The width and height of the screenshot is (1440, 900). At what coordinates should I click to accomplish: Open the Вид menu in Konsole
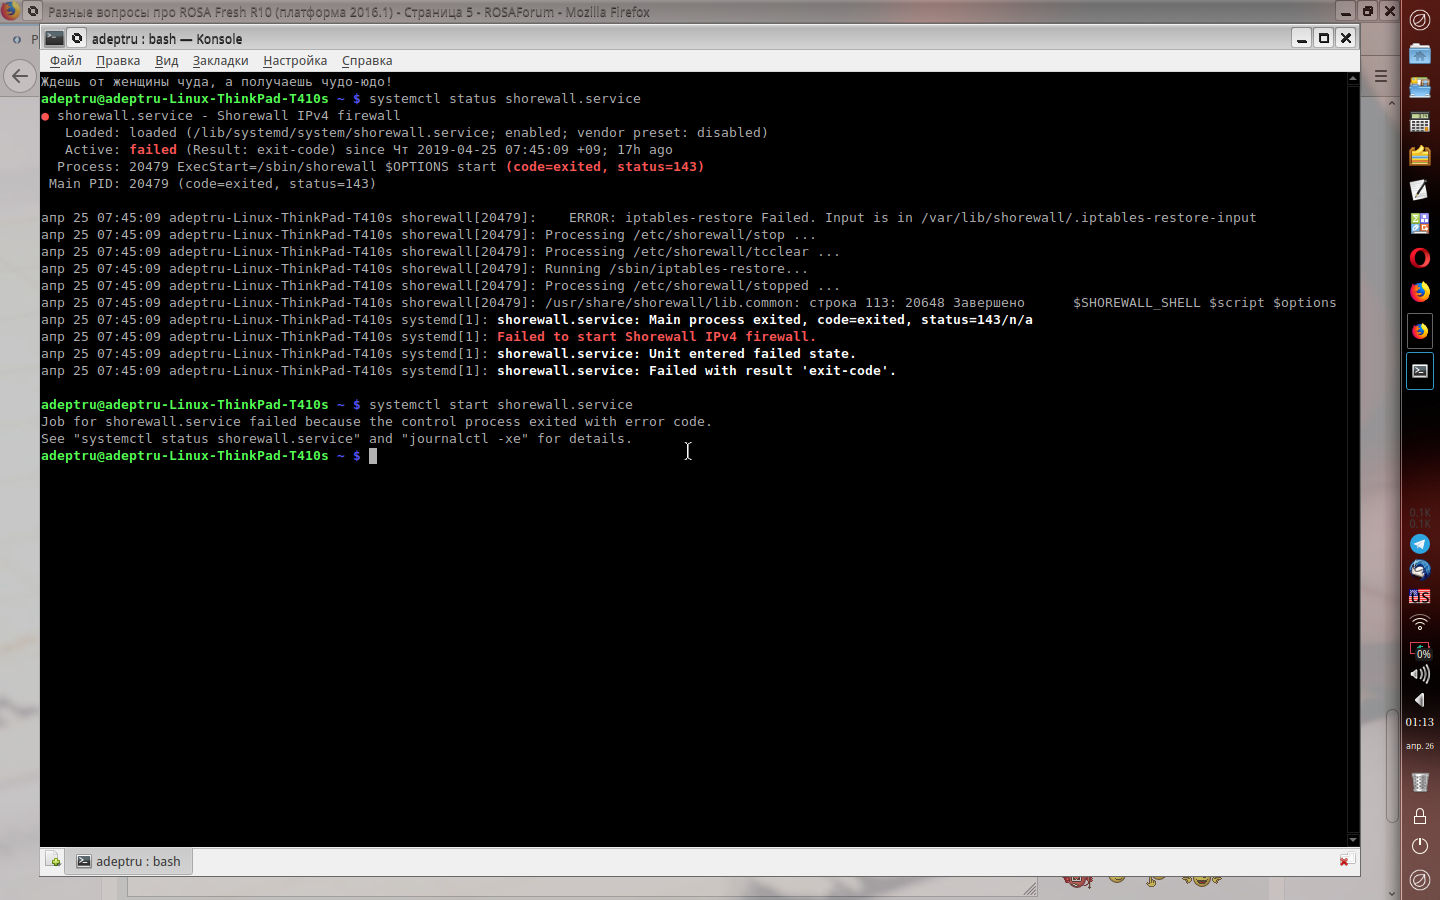pos(167,61)
